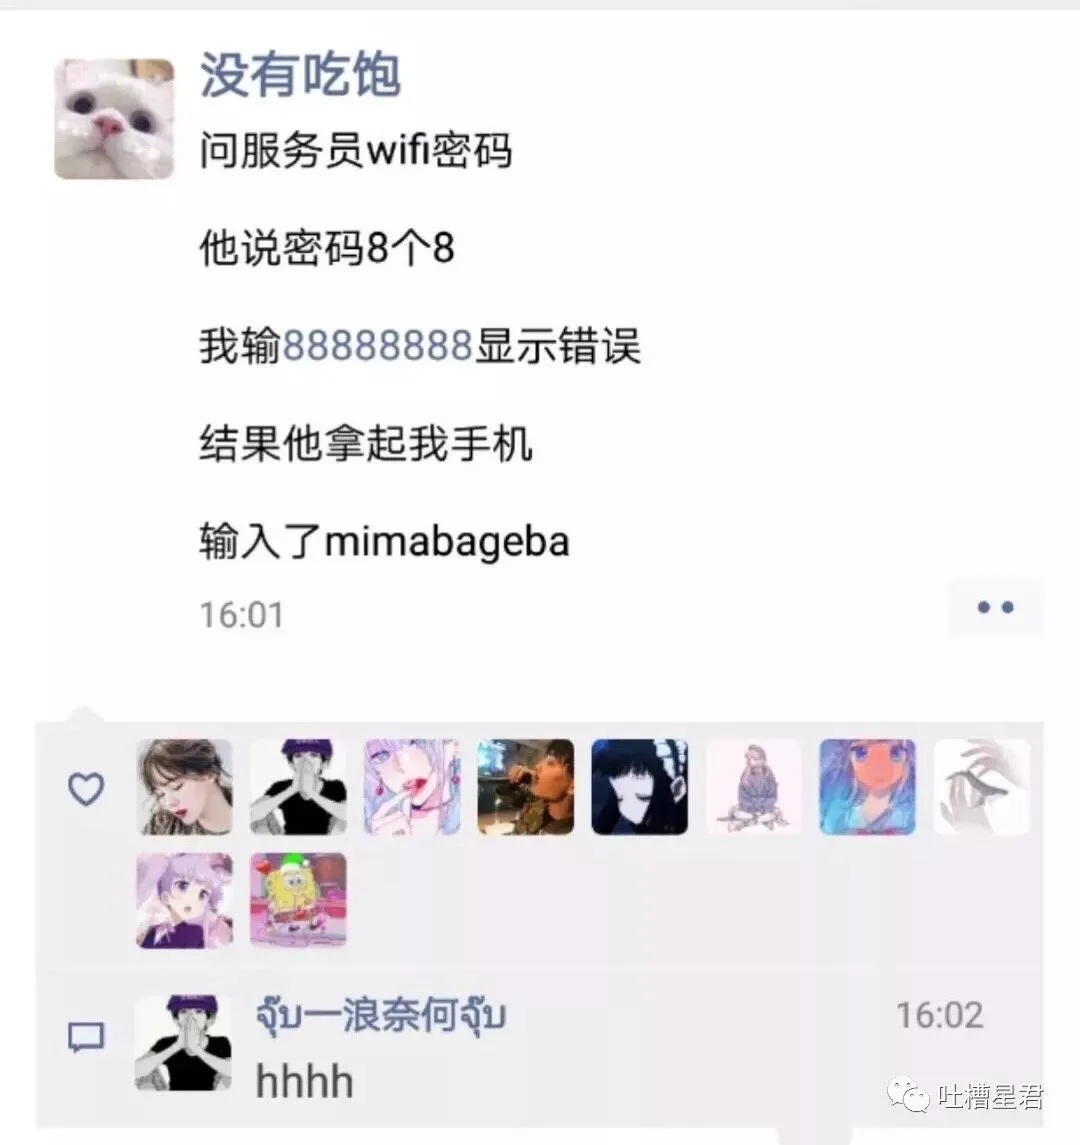The image size is (1080, 1145).
Task: Tap the 88888888 highlighted number link
Action: pyautogui.click(x=378, y=345)
